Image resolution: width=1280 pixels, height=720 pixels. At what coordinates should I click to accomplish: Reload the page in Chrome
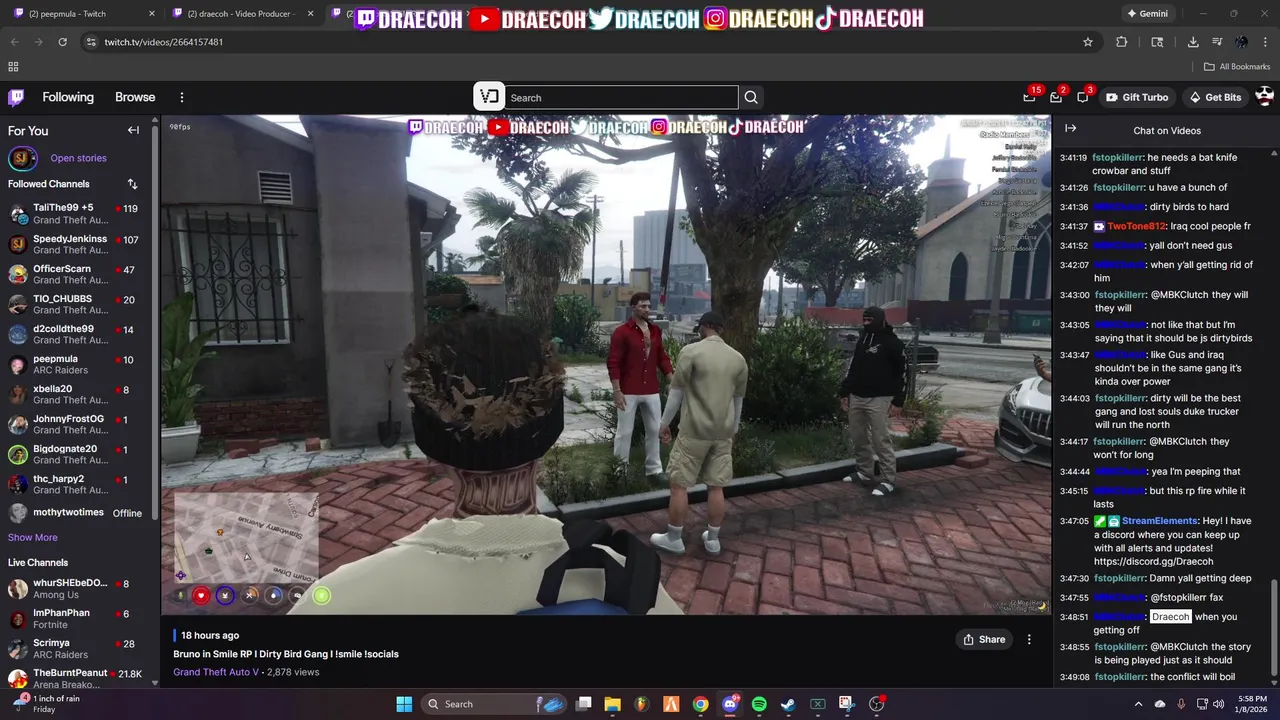(x=63, y=42)
